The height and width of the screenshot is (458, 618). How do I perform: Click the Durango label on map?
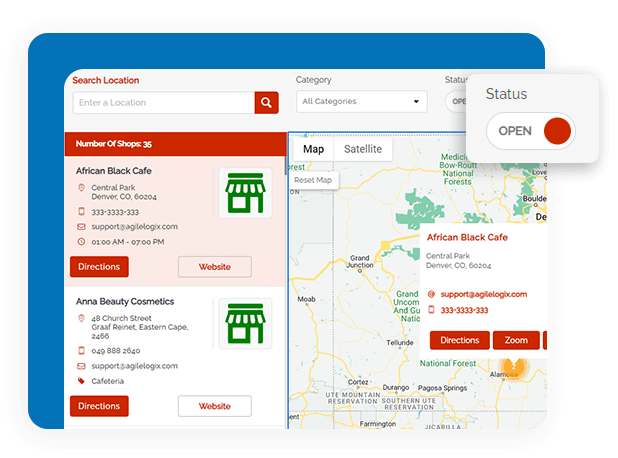(396, 387)
